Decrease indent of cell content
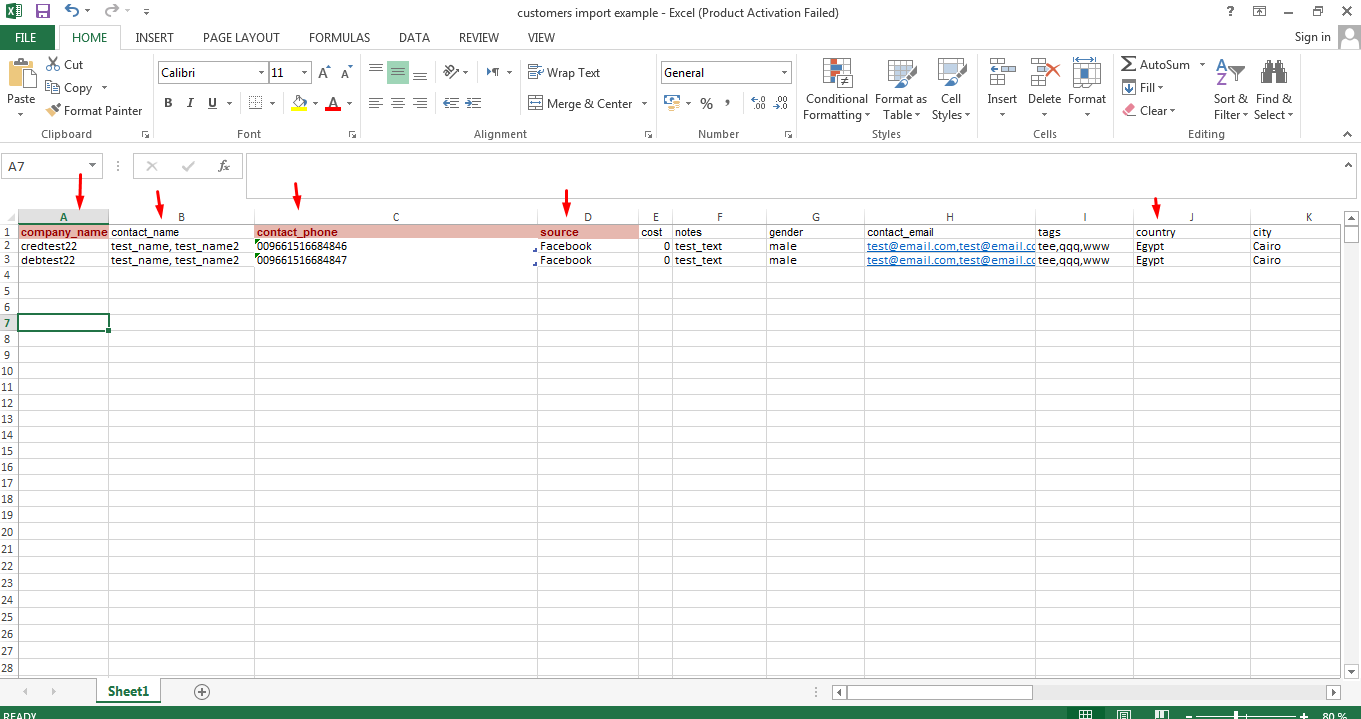The image size is (1361, 719). point(450,103)
